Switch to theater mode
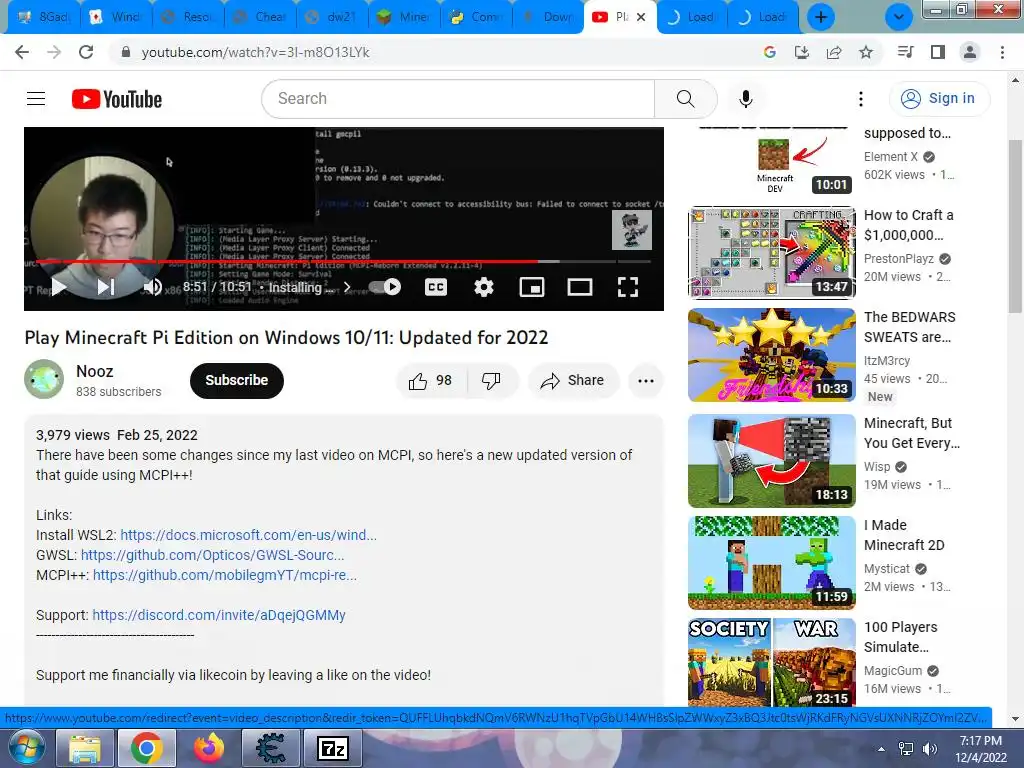Image resolution: width=1024 pixels, height=768 pixels. (580, 287)
